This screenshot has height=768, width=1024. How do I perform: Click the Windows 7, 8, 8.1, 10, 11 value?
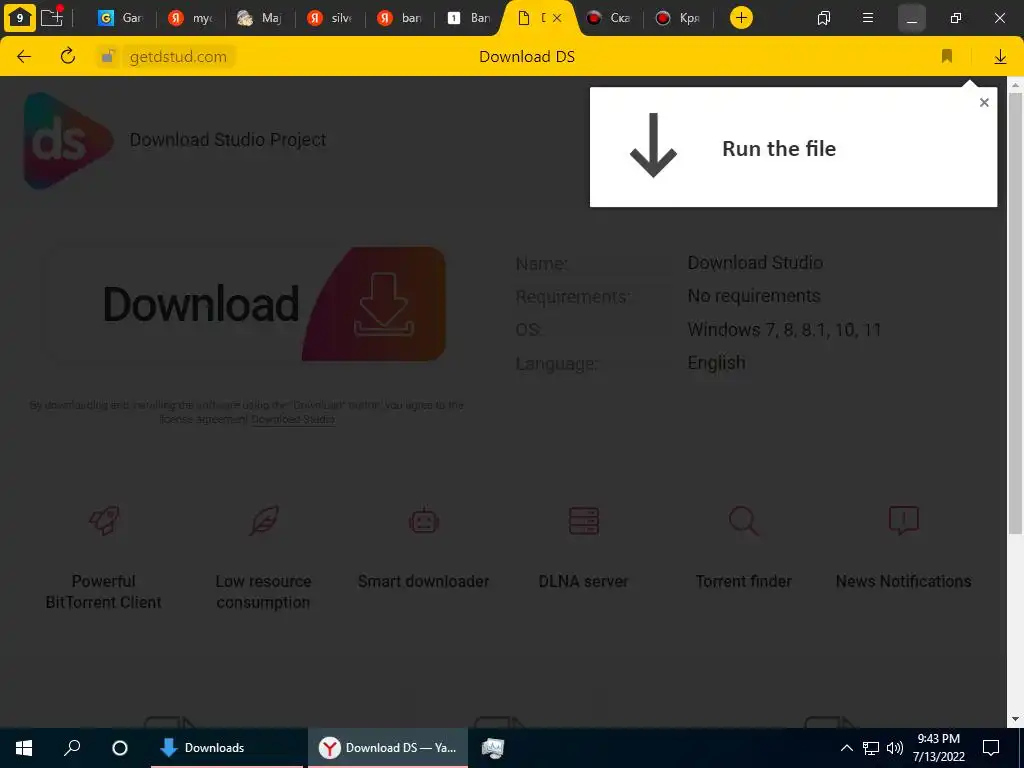(784, 330)
